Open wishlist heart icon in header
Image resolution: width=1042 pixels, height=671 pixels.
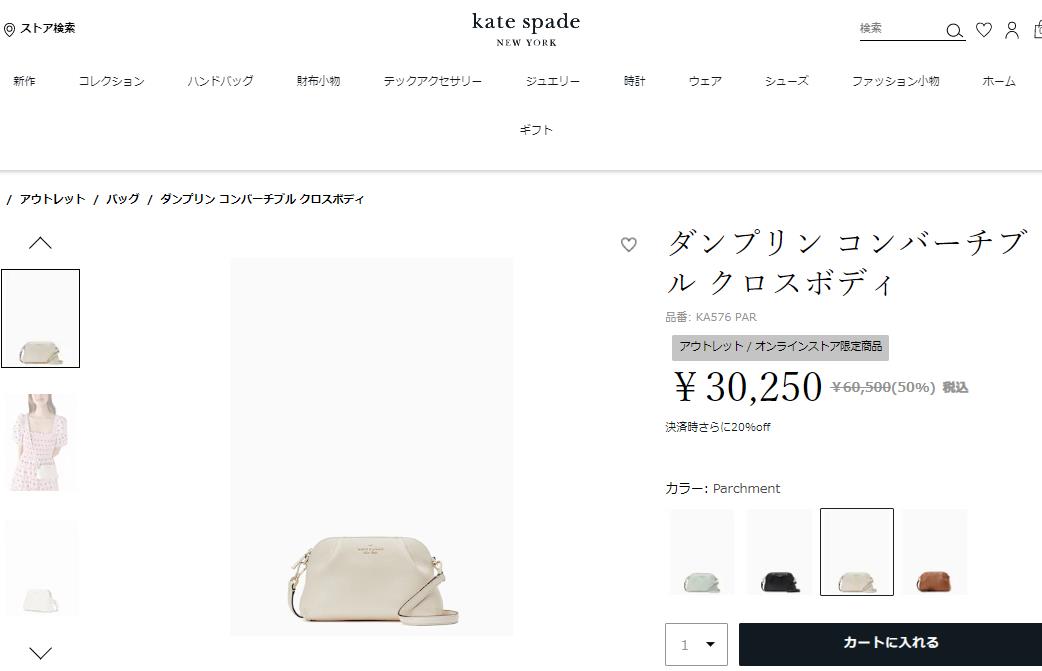984,30
